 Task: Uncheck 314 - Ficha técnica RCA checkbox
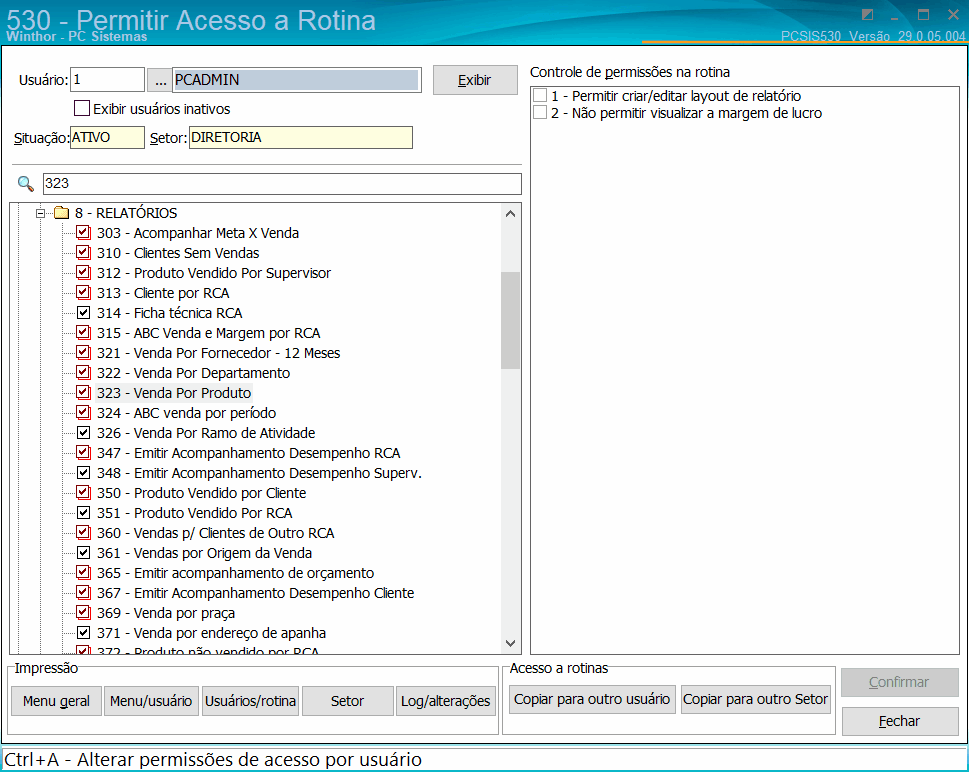point(83,313)
